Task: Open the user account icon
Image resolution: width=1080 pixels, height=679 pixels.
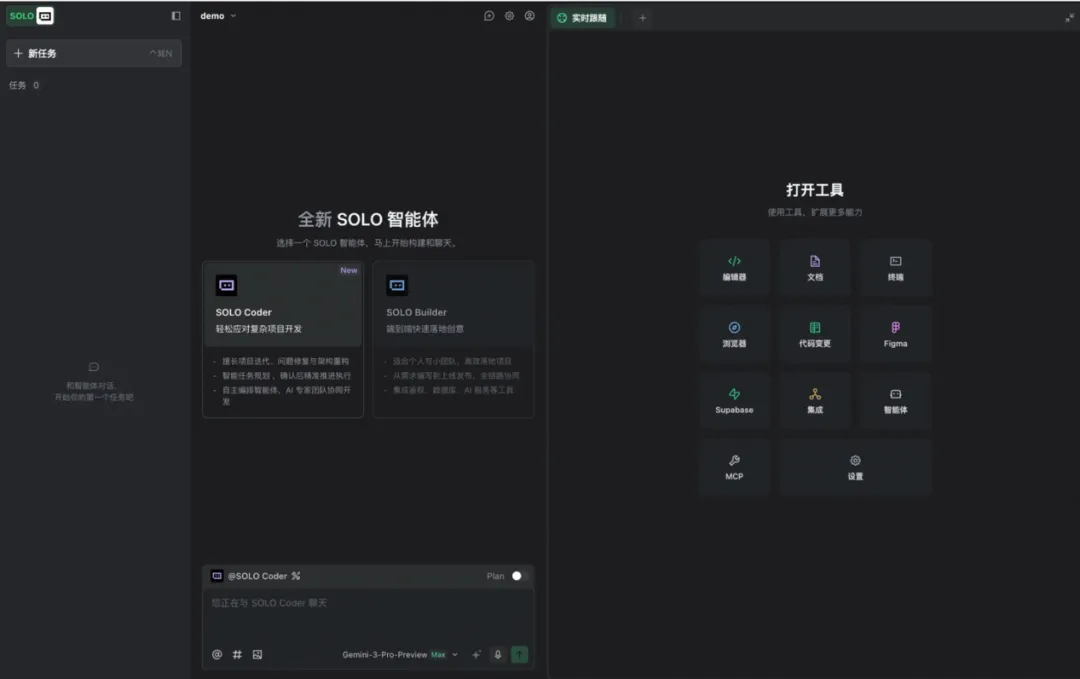Action: (x=529, y=16)
